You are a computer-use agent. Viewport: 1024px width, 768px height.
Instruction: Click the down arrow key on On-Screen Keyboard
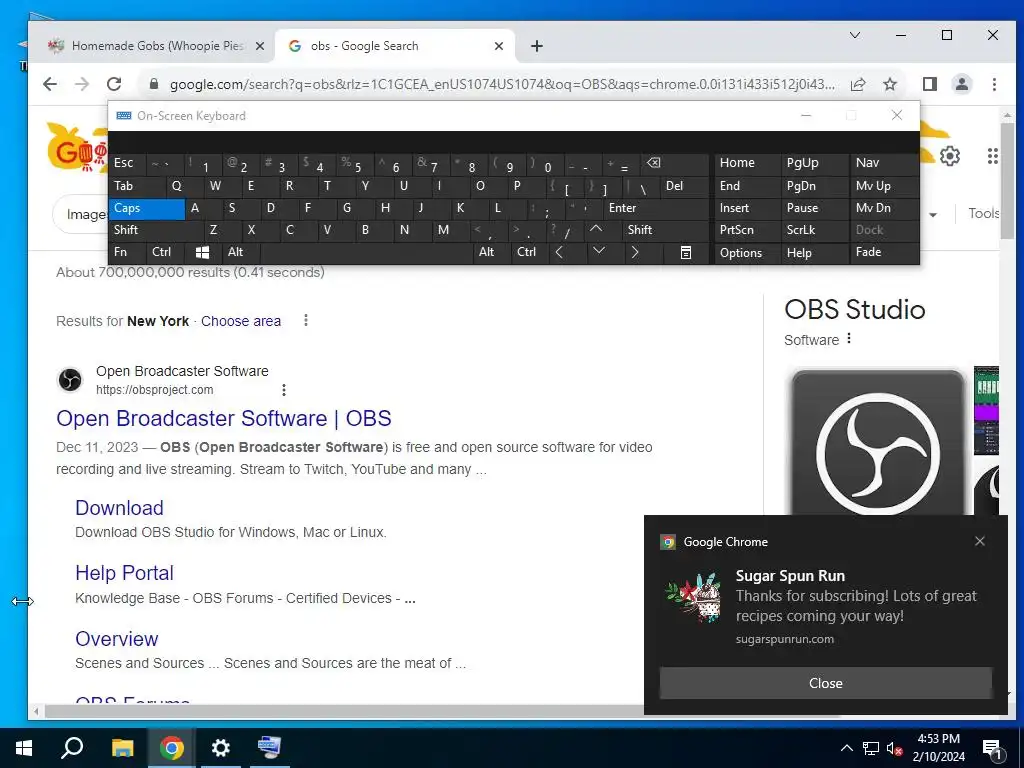[599, 251]
